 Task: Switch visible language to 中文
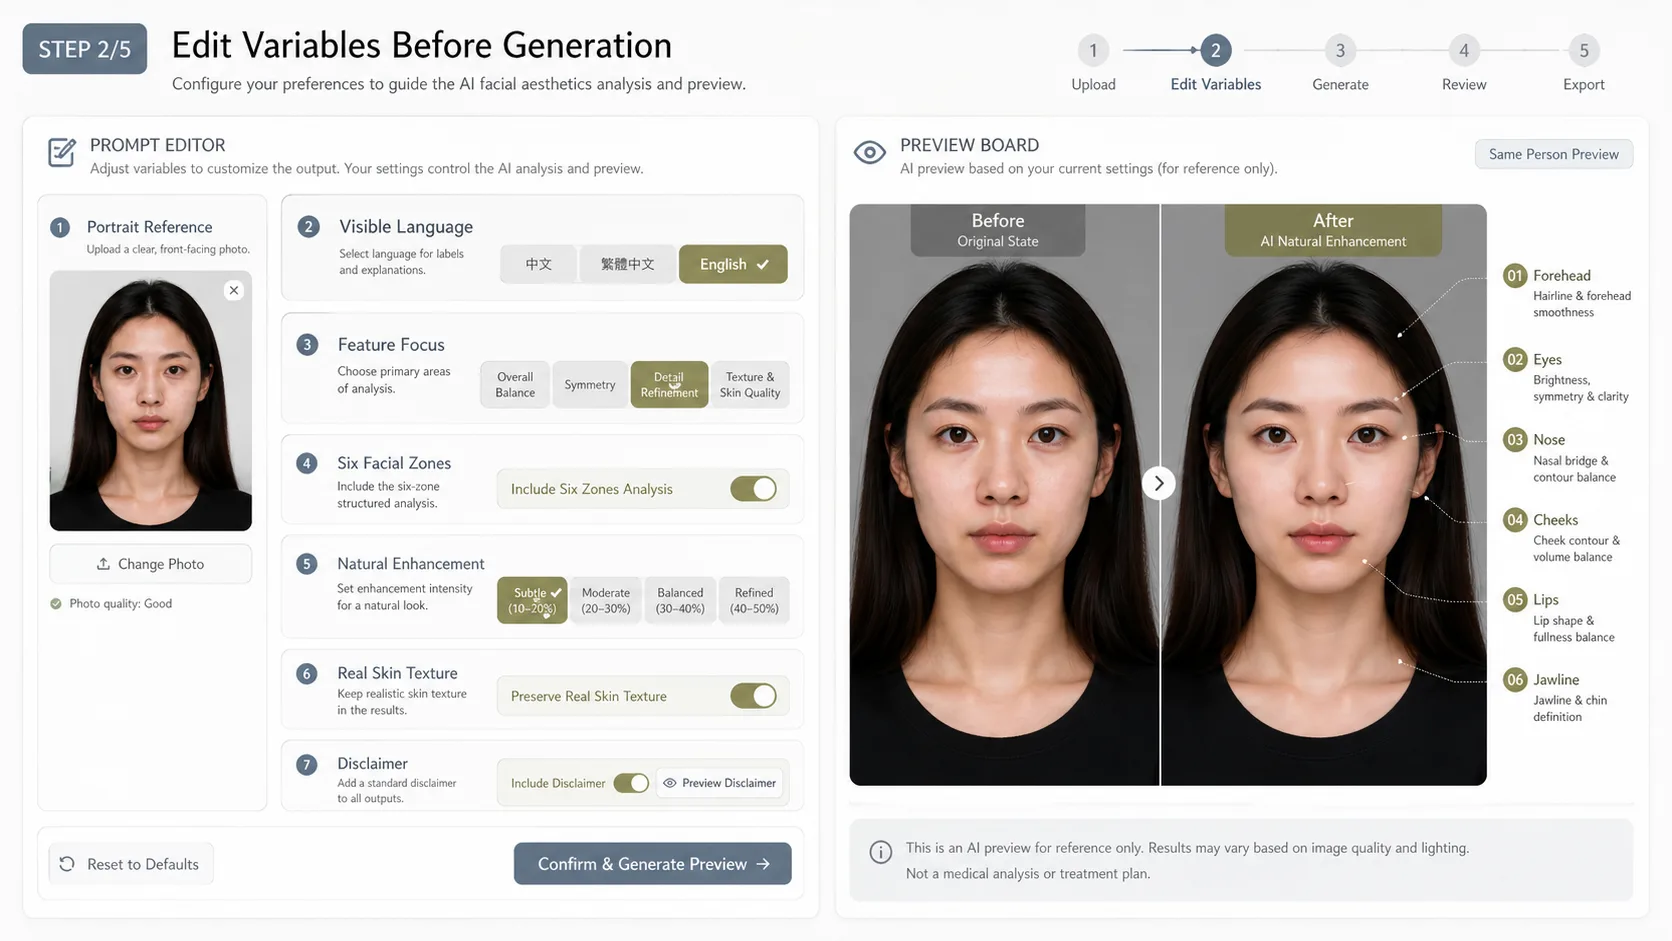pyautogui.click(x=538, y=264)
